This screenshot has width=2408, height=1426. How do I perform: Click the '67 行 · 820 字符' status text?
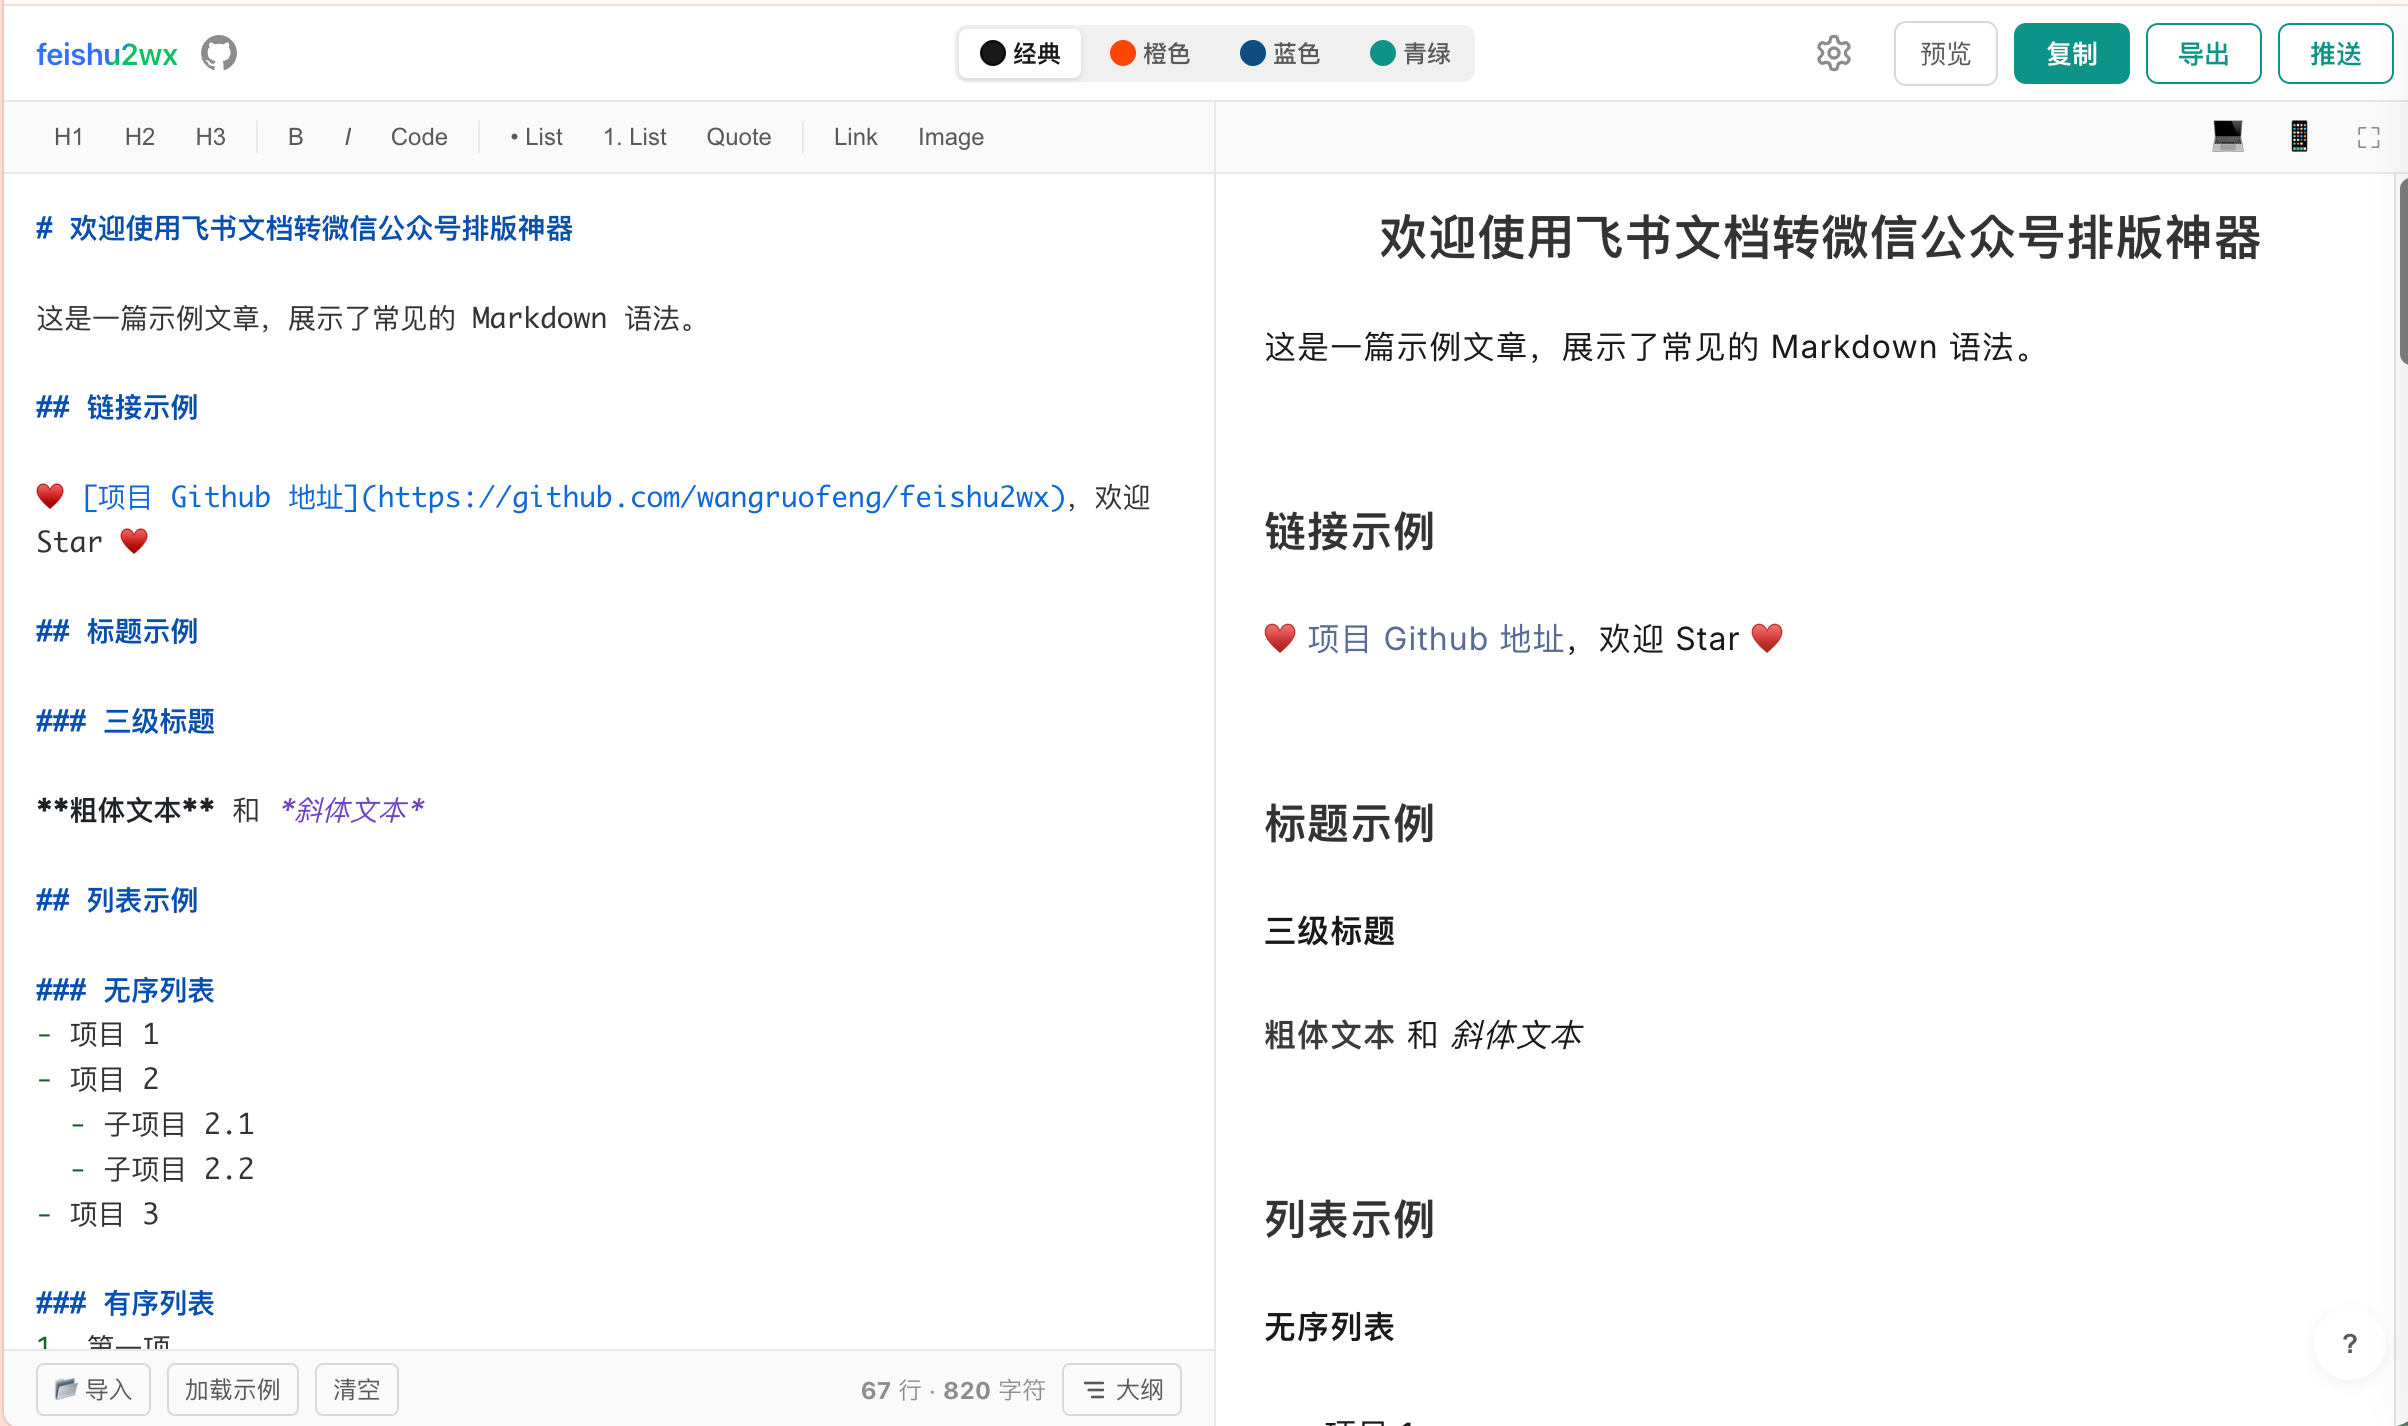(x=952, y=1390)
